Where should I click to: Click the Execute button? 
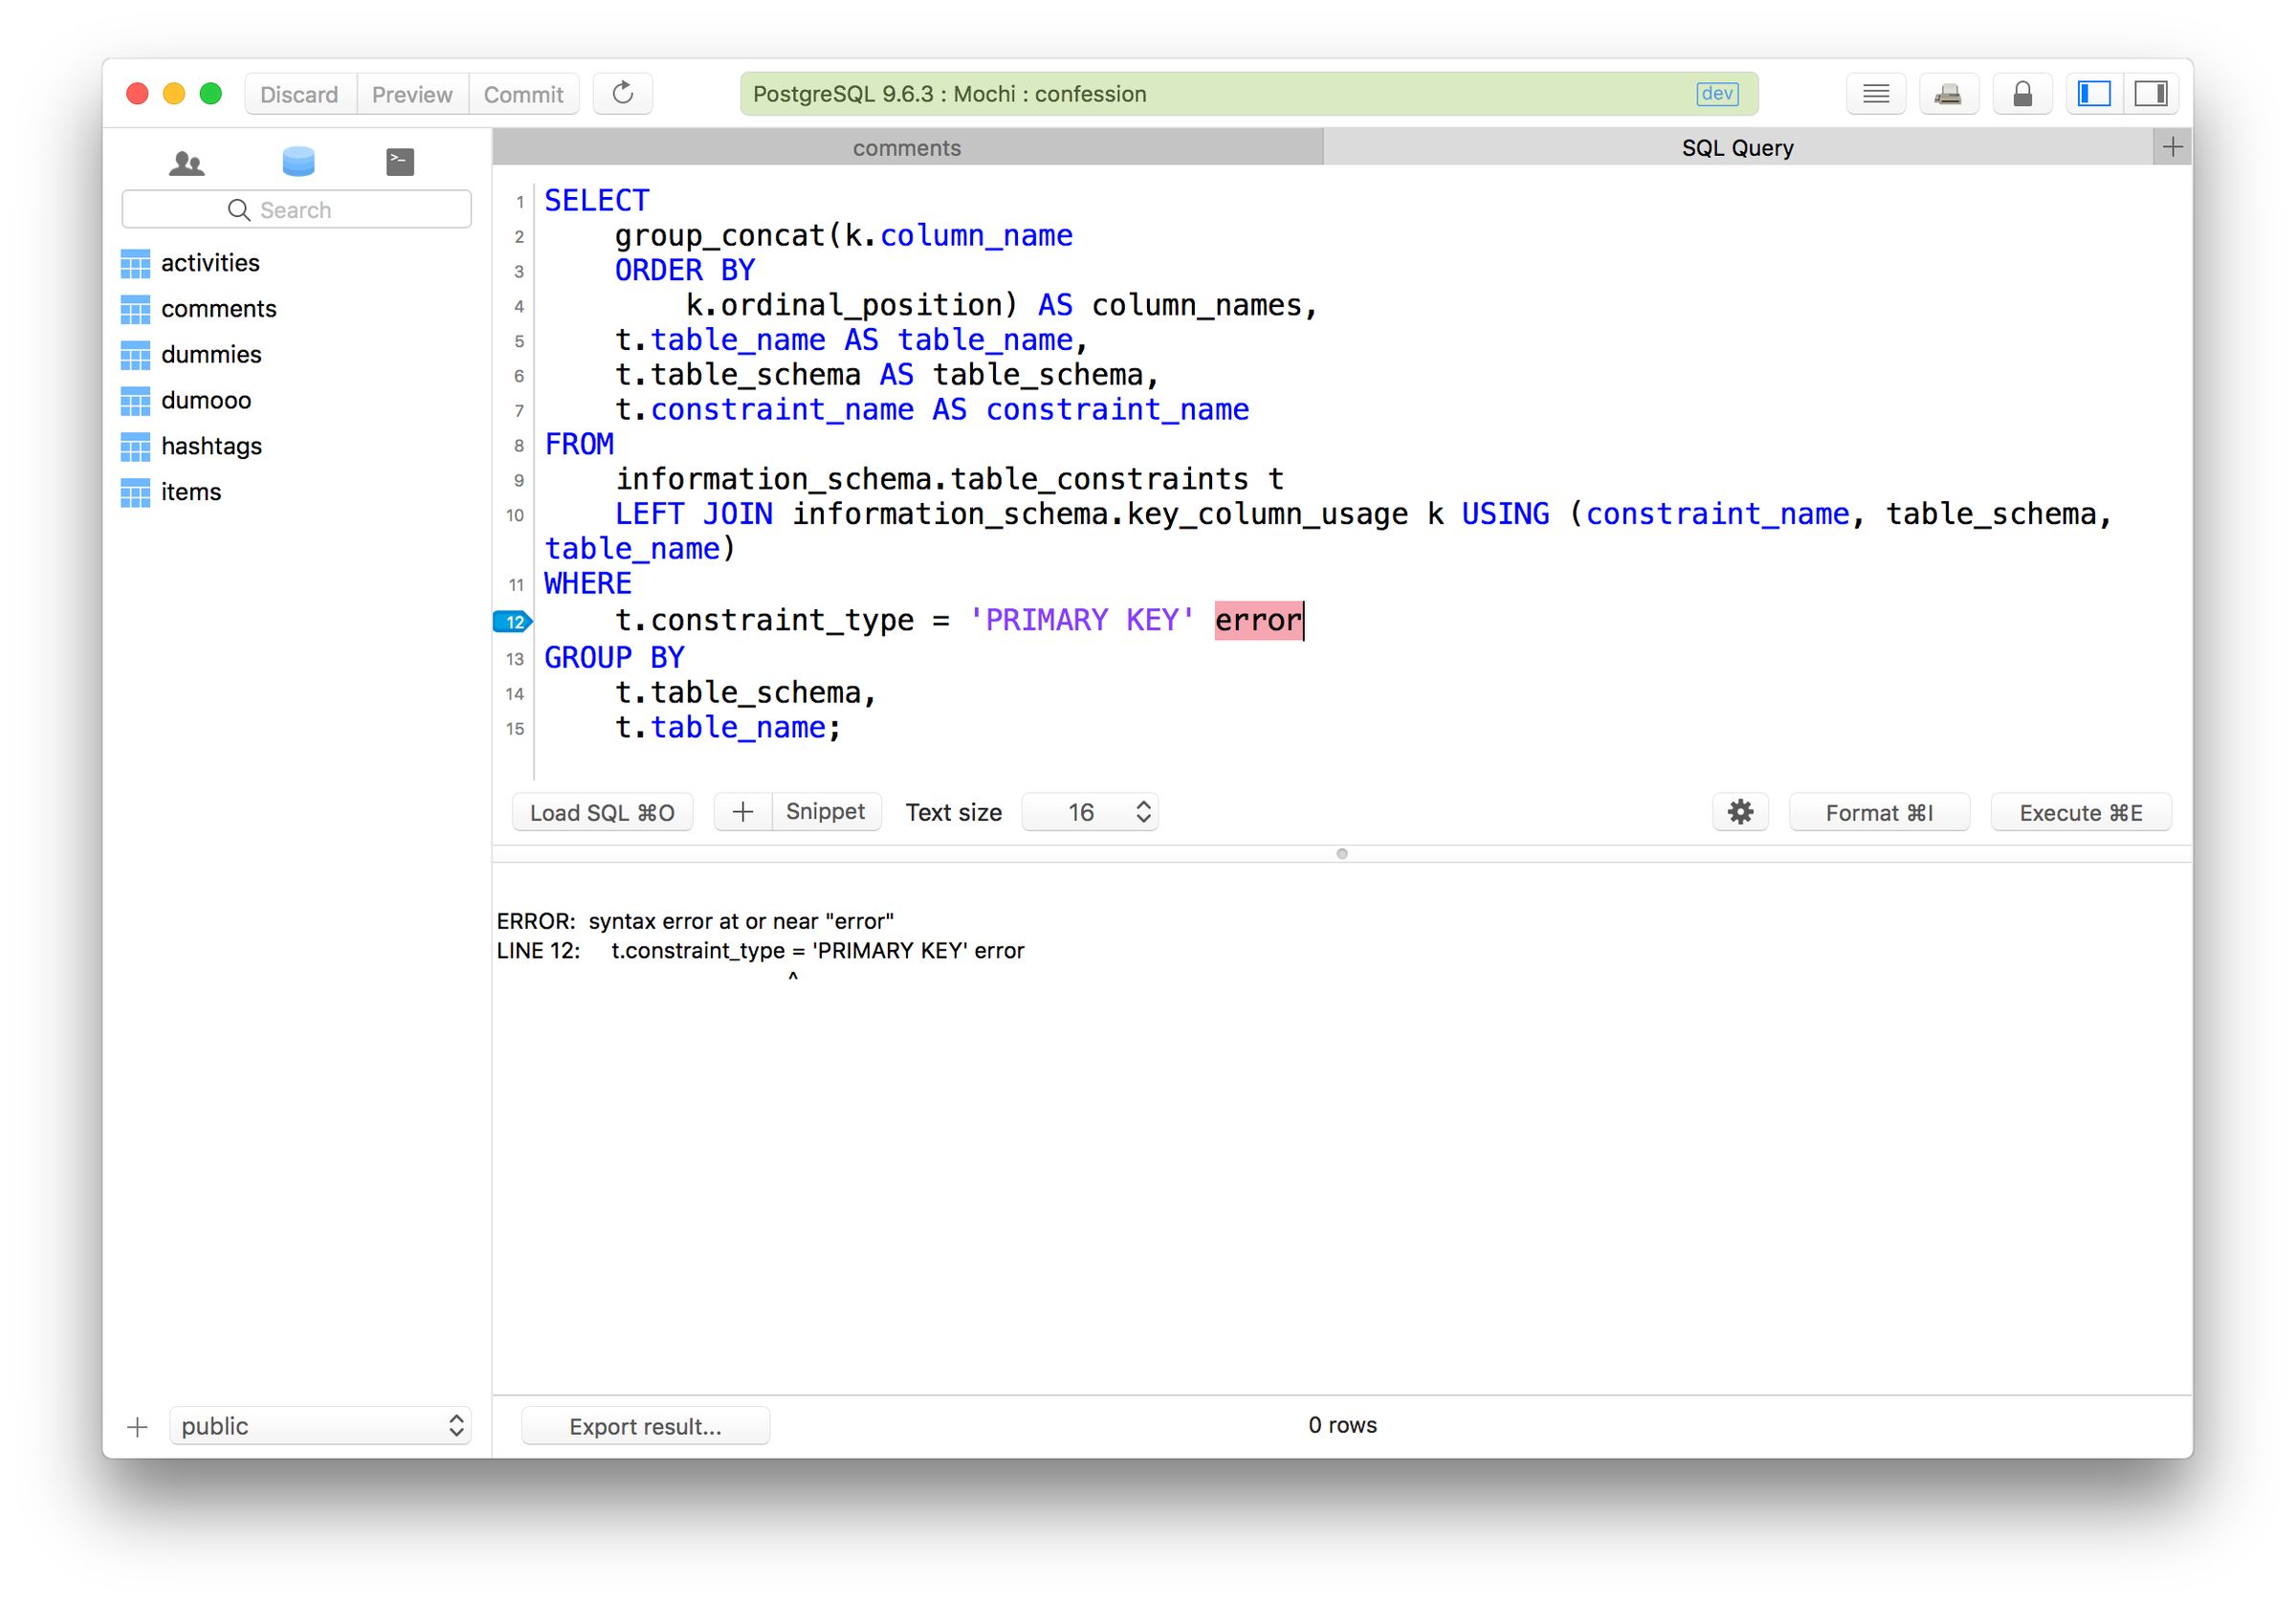[2081, 812]
